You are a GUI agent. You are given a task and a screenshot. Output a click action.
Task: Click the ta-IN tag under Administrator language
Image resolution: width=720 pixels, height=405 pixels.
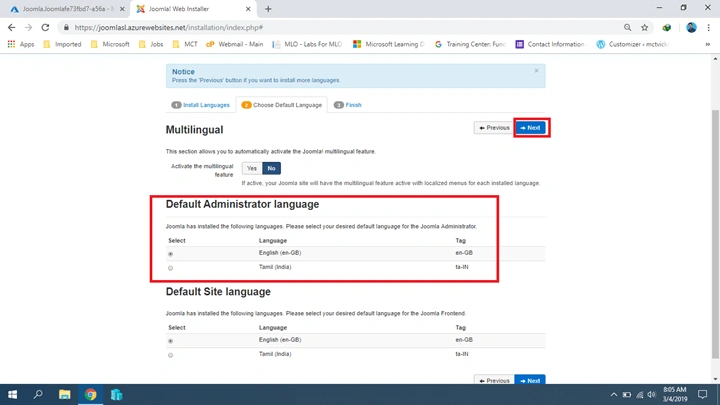point(462,267)
